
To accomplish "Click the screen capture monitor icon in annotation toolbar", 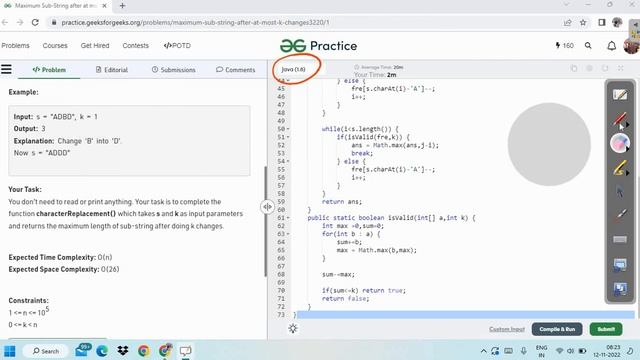I will click(x=620, y=264).
